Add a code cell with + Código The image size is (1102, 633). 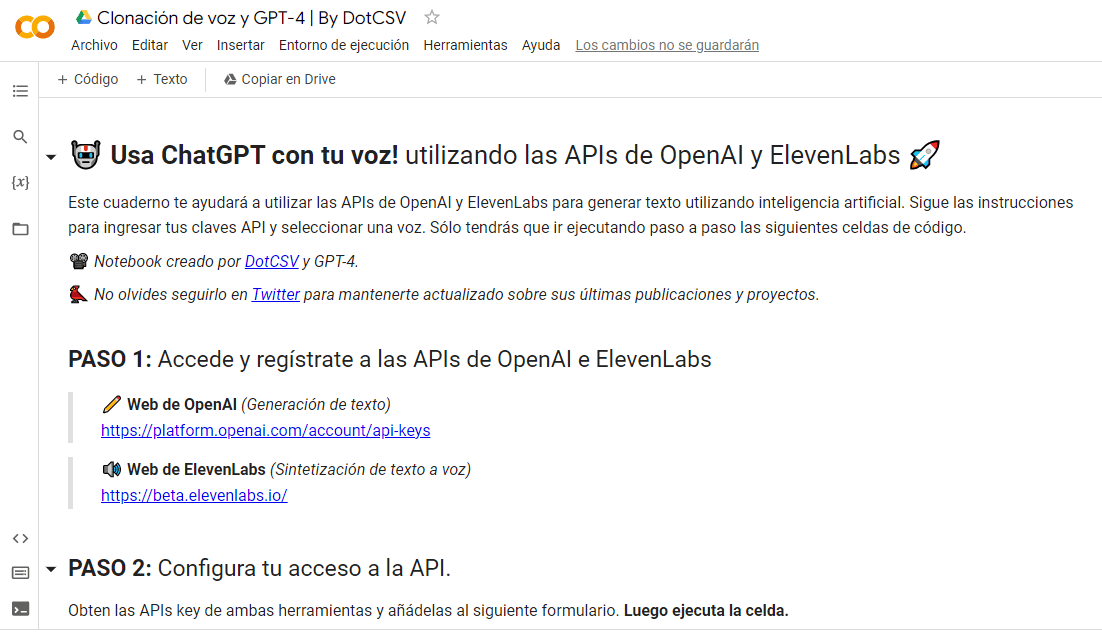coord(87,79)
